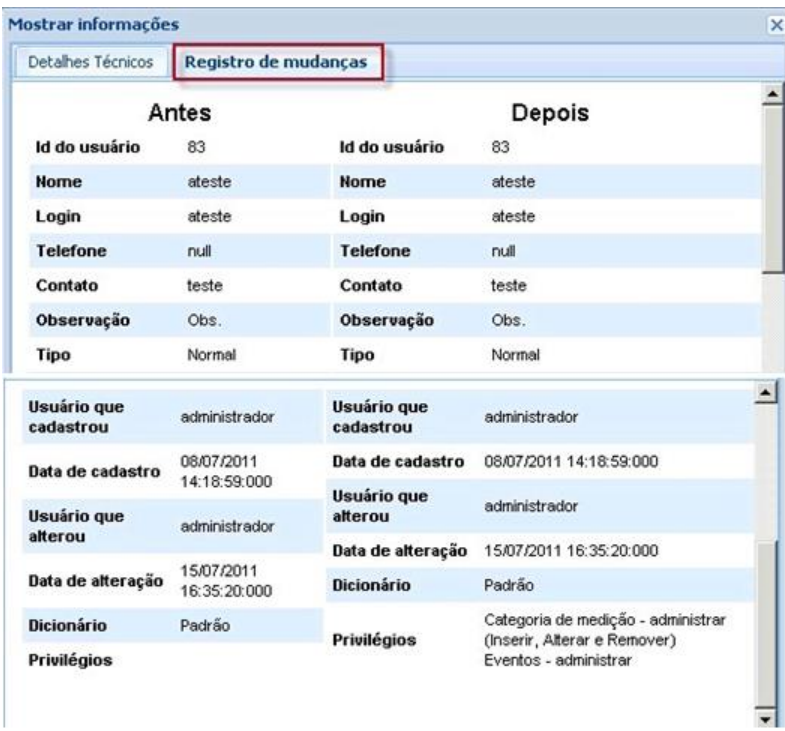785x731 pixels.
Task: Click the lower panel's scroll down arrow
Action: (x=771, y=719)
